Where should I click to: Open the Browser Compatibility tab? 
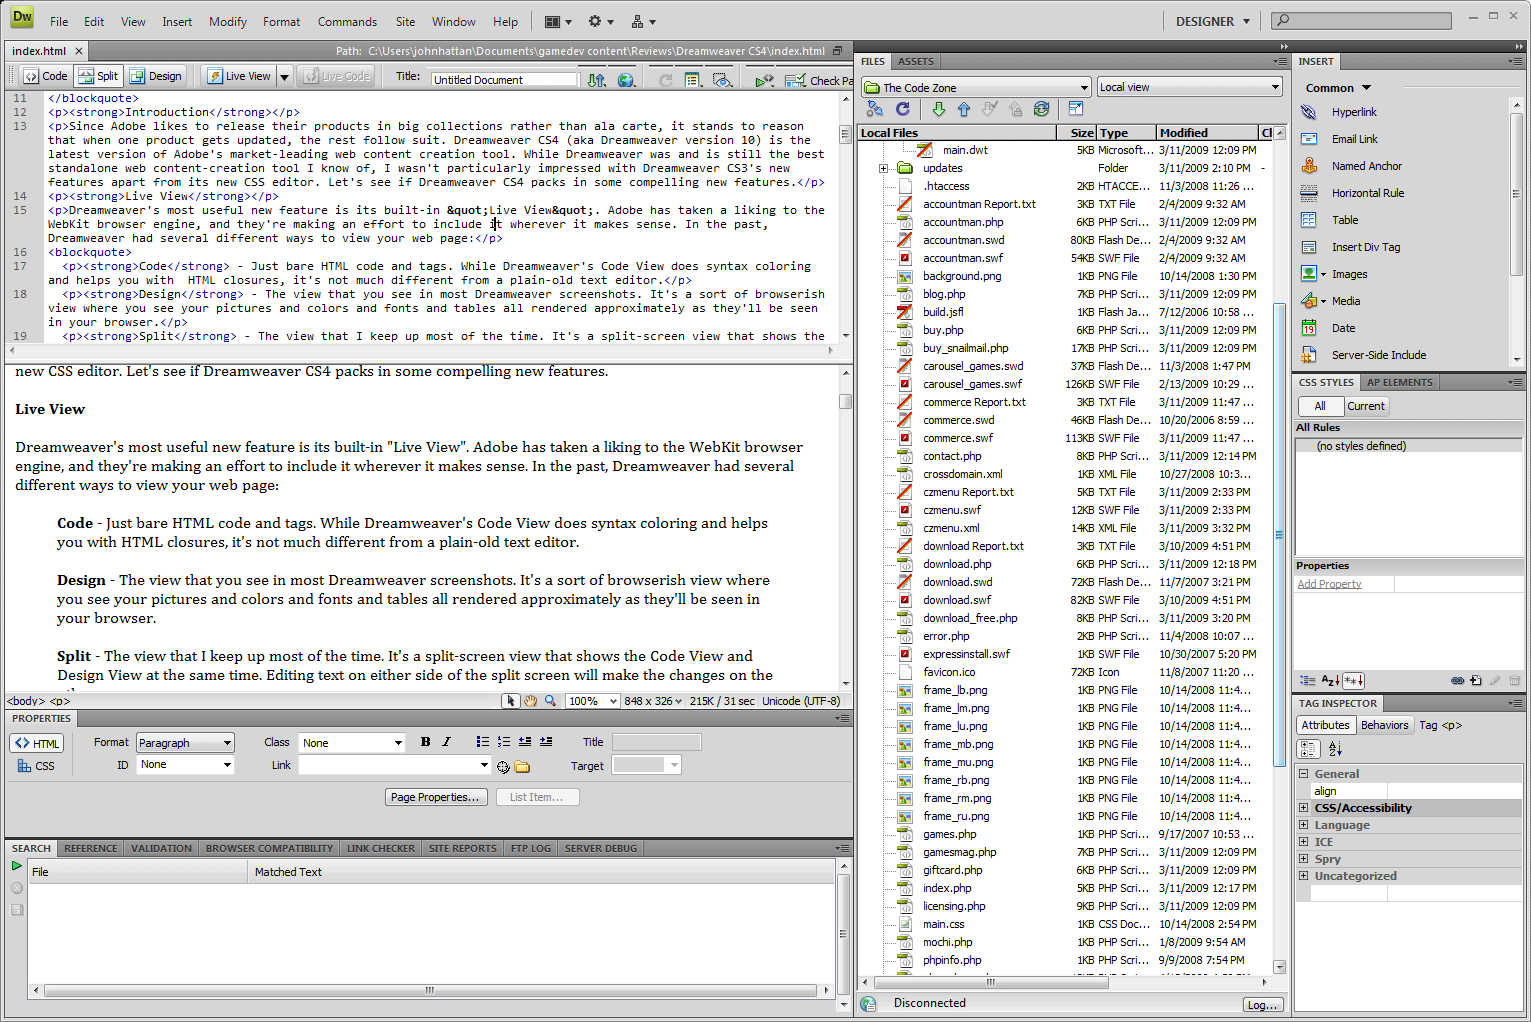[269, 848]
